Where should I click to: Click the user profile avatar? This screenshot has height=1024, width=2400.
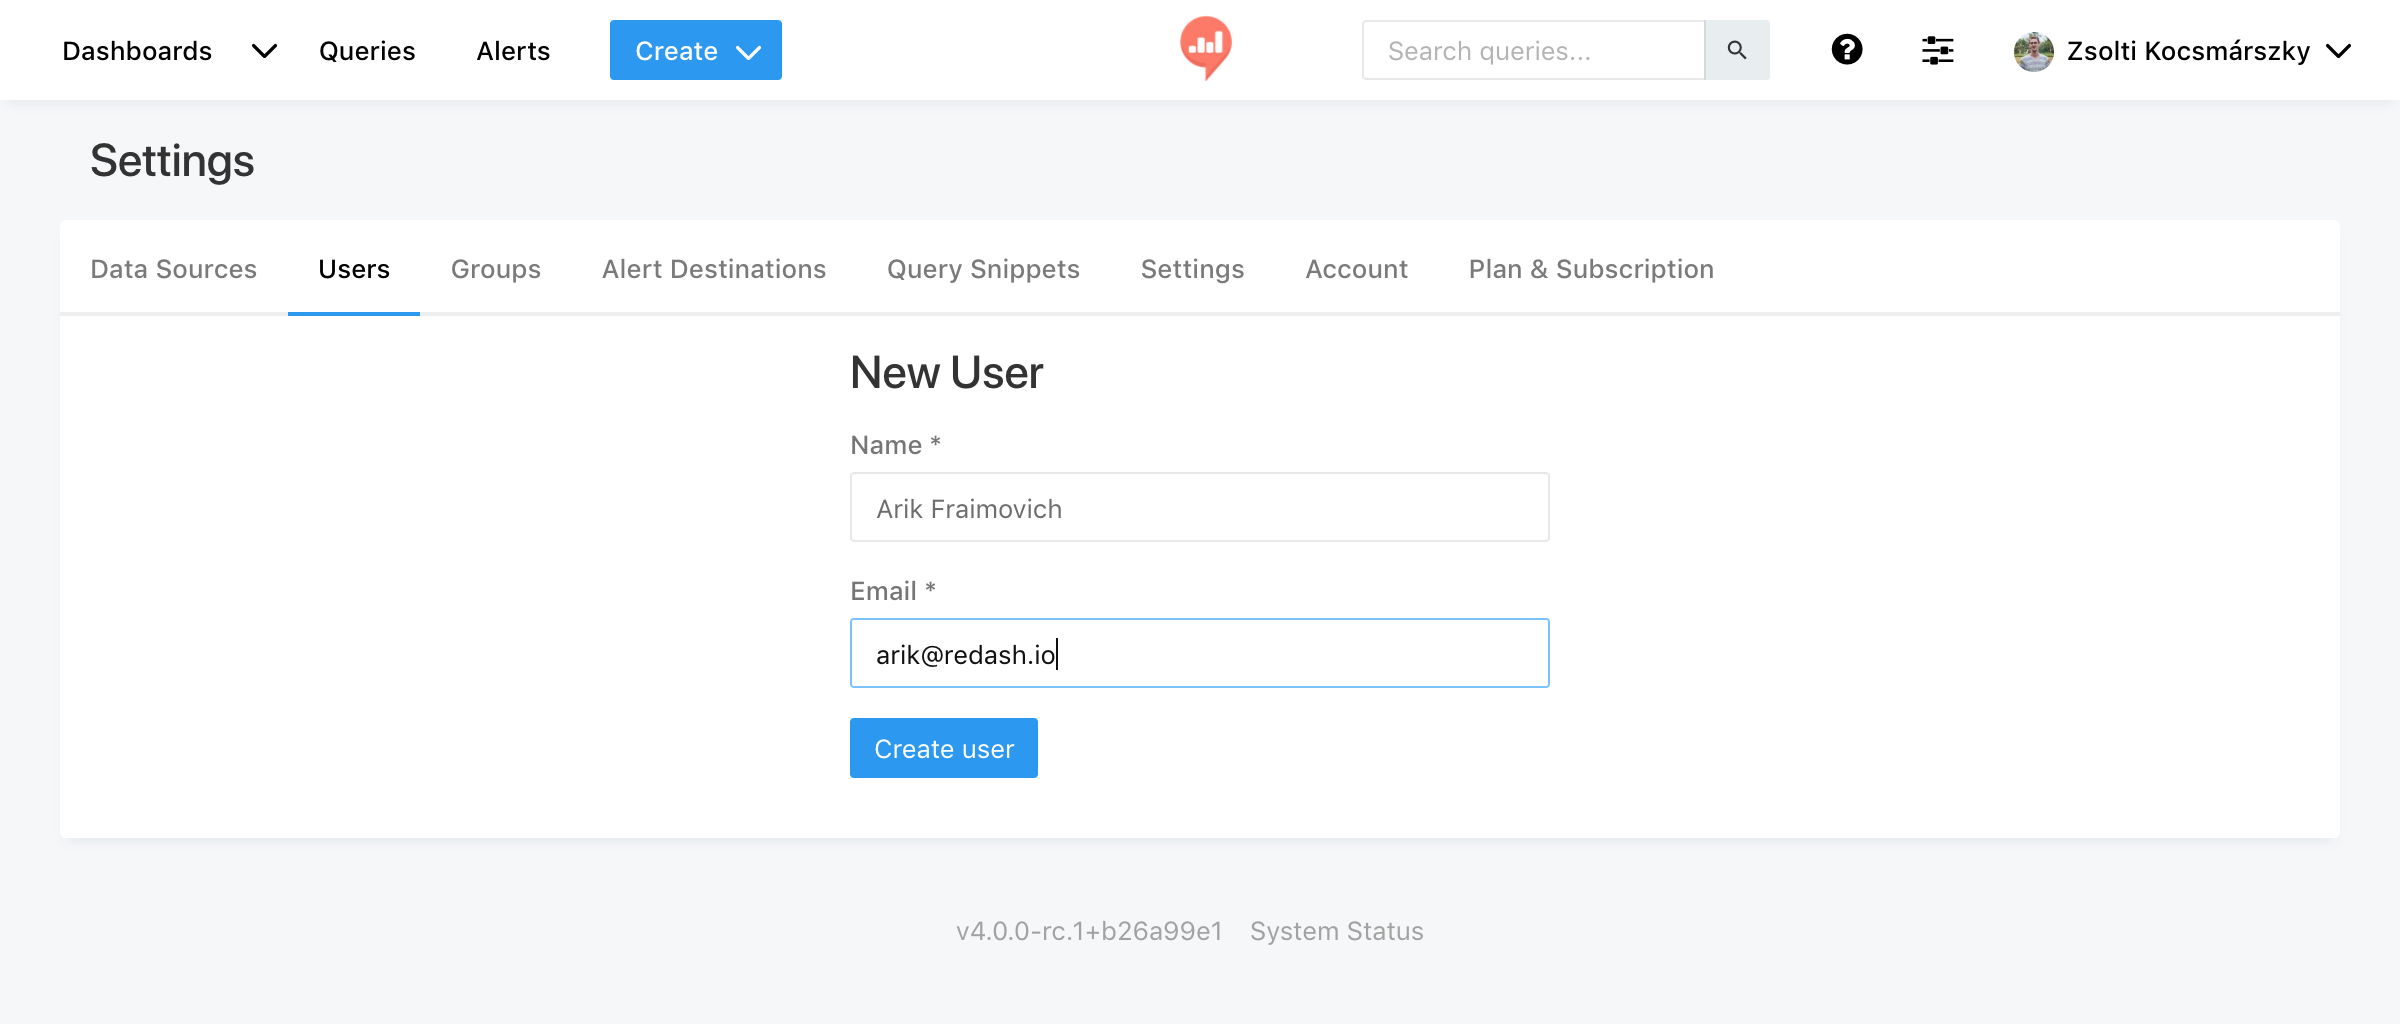2033,51
